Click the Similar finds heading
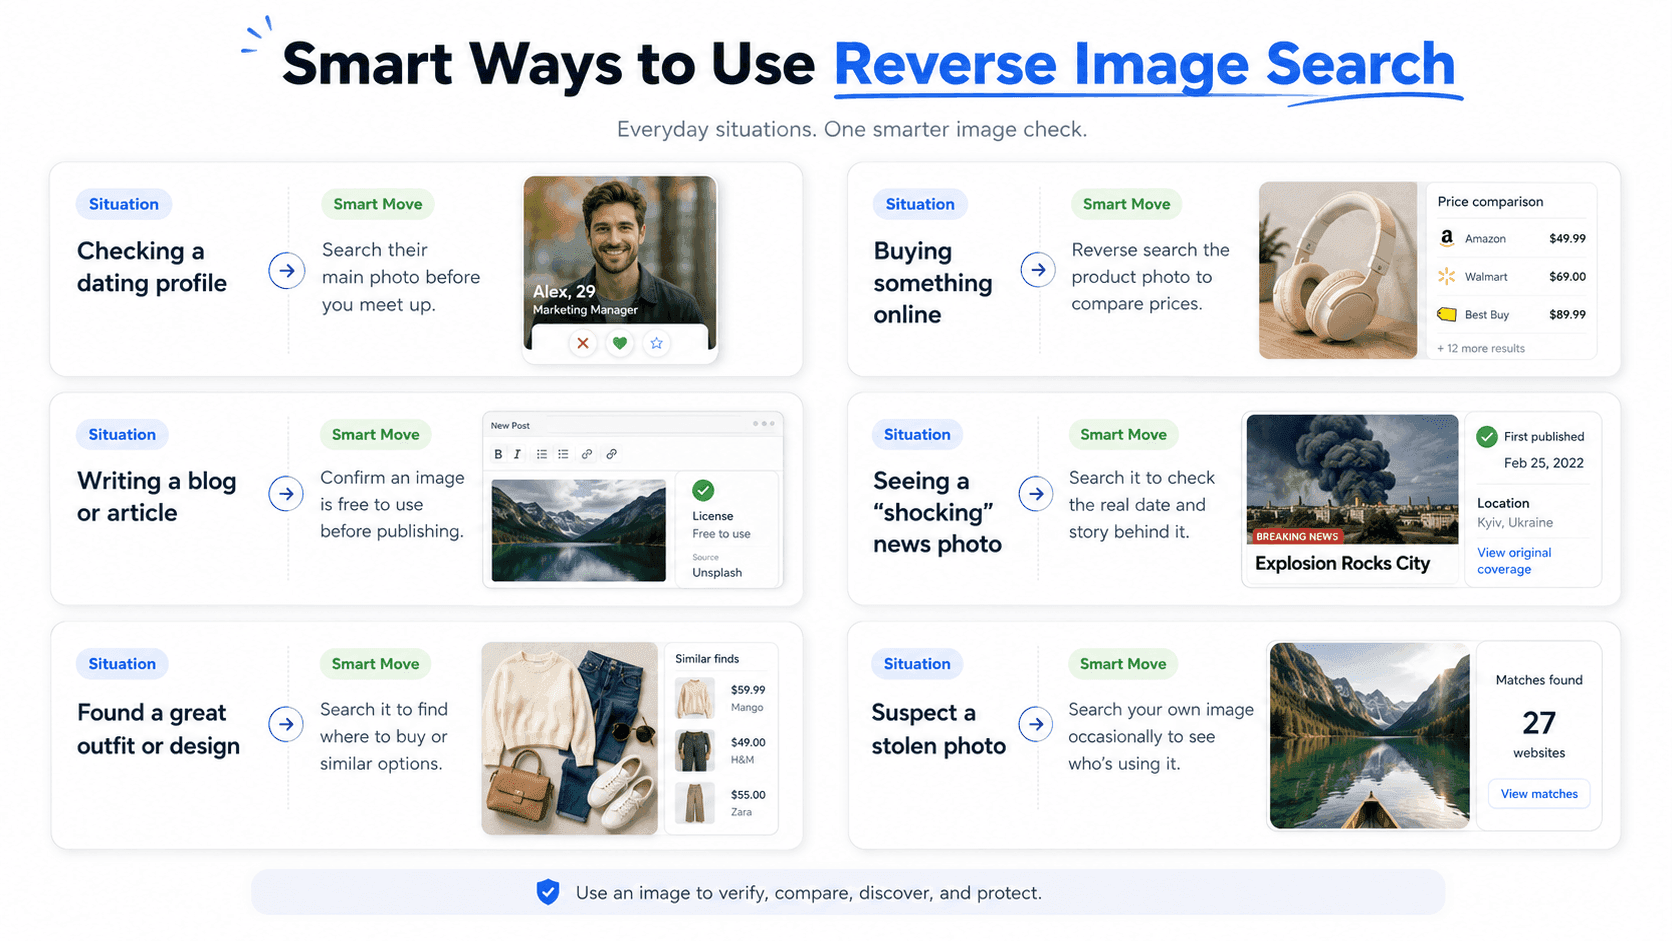Image resolution: width=1672 pixels, height=941 pixels. coord(707,658)
